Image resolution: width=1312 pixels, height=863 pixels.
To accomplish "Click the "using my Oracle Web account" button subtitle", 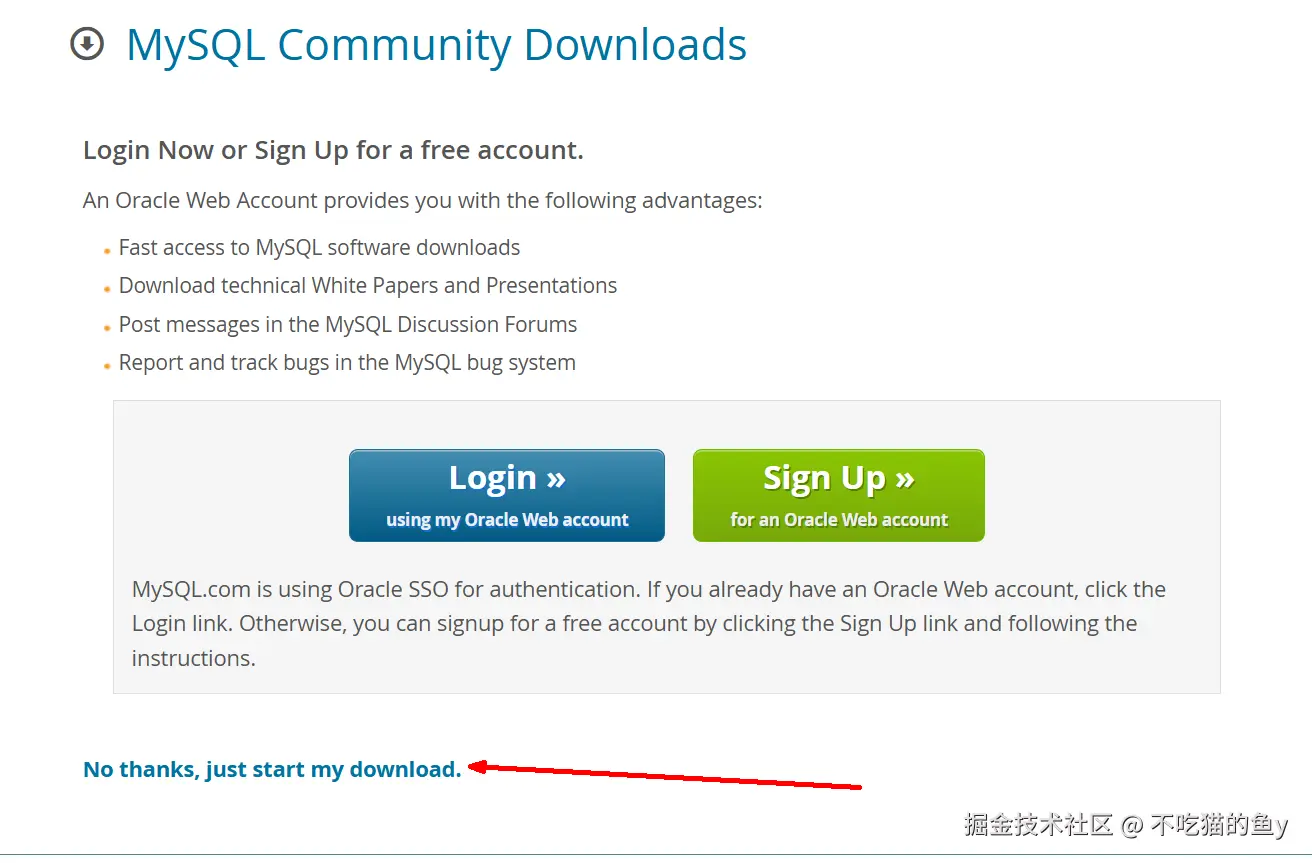I will pyautogui.click(x=507, y=520).
